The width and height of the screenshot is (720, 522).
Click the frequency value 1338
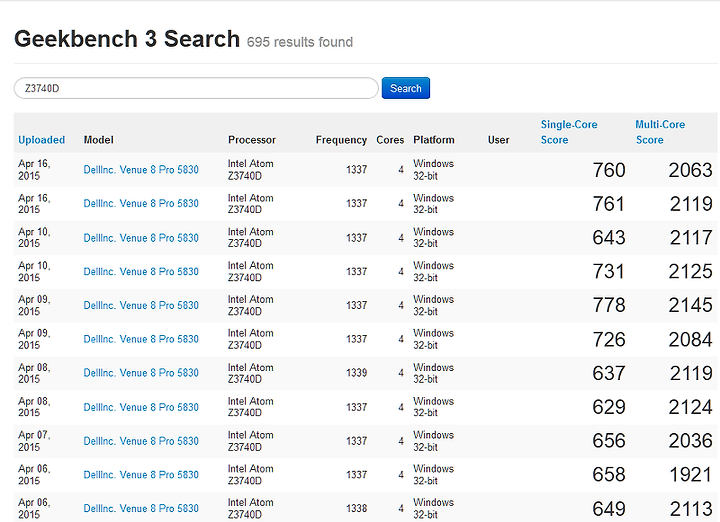pos(356,508)
